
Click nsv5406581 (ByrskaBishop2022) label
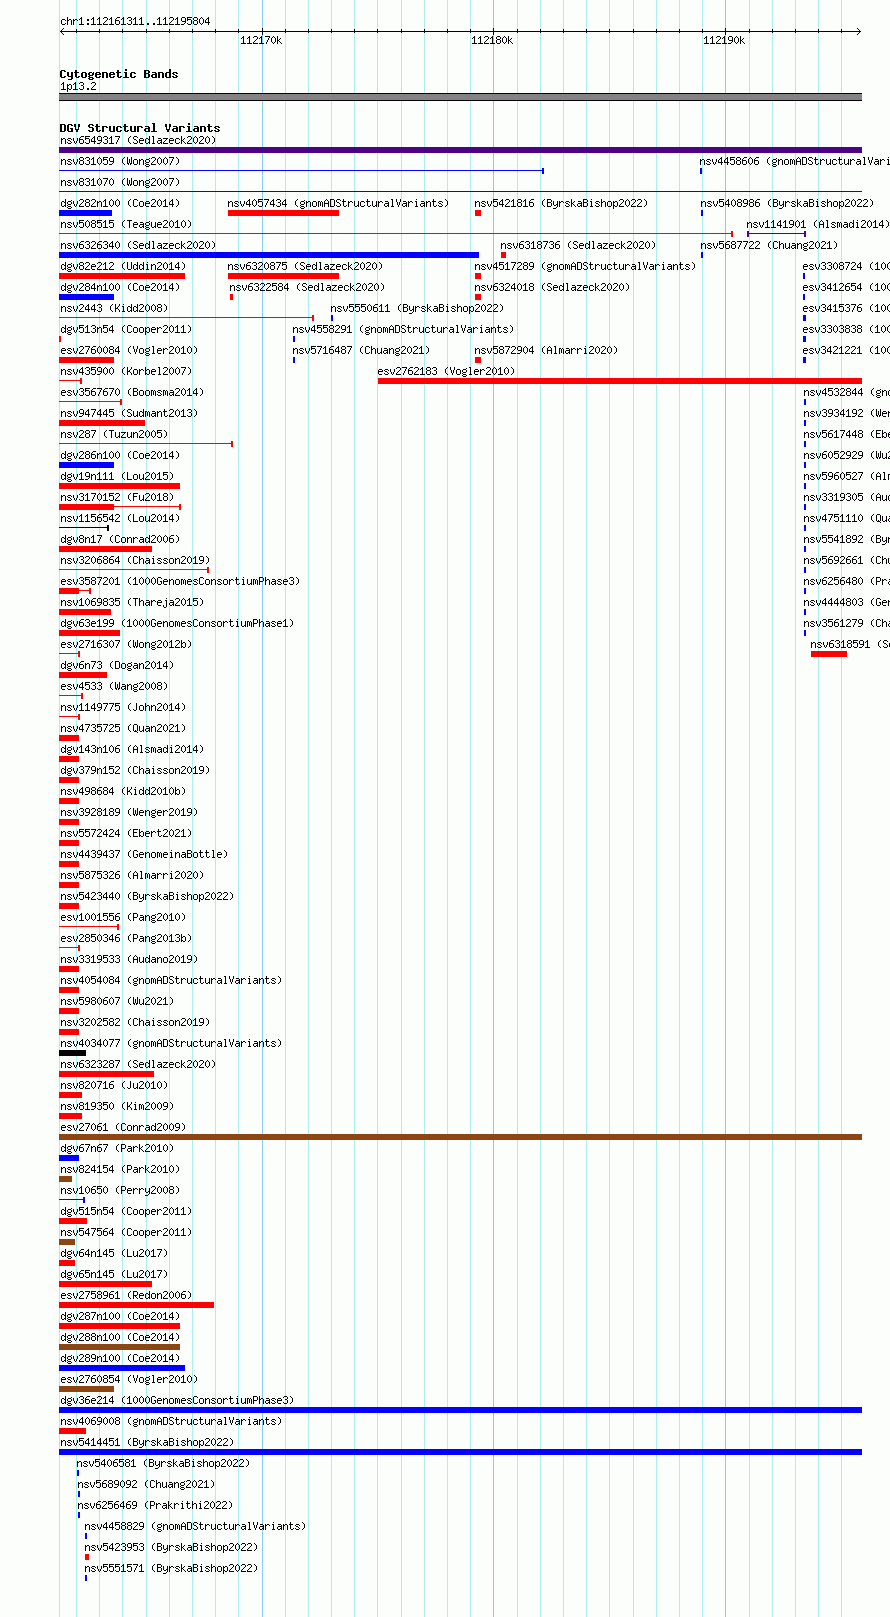coord(164,1463)
